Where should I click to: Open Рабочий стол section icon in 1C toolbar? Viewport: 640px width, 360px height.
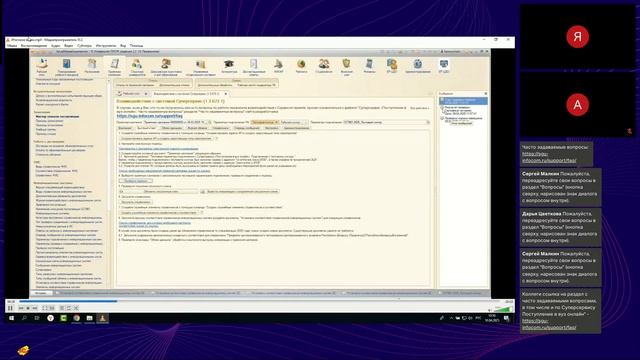pyautogui.click(x=42, y=66)
